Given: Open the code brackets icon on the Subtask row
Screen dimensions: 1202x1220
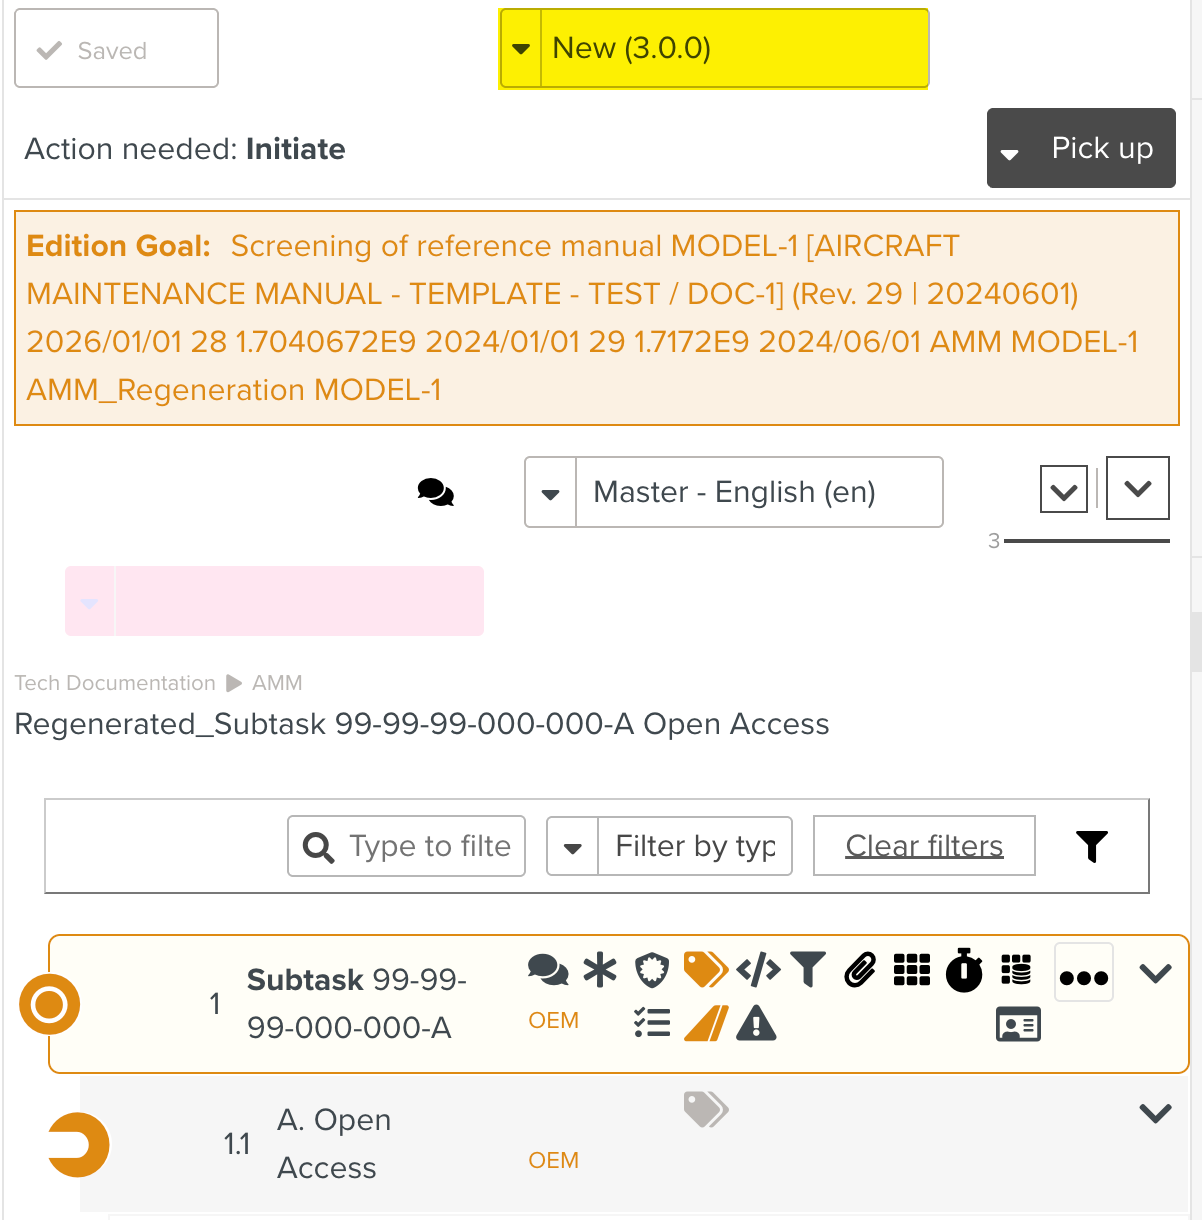Looking at the screenshot, I should [x=758, y=970].
